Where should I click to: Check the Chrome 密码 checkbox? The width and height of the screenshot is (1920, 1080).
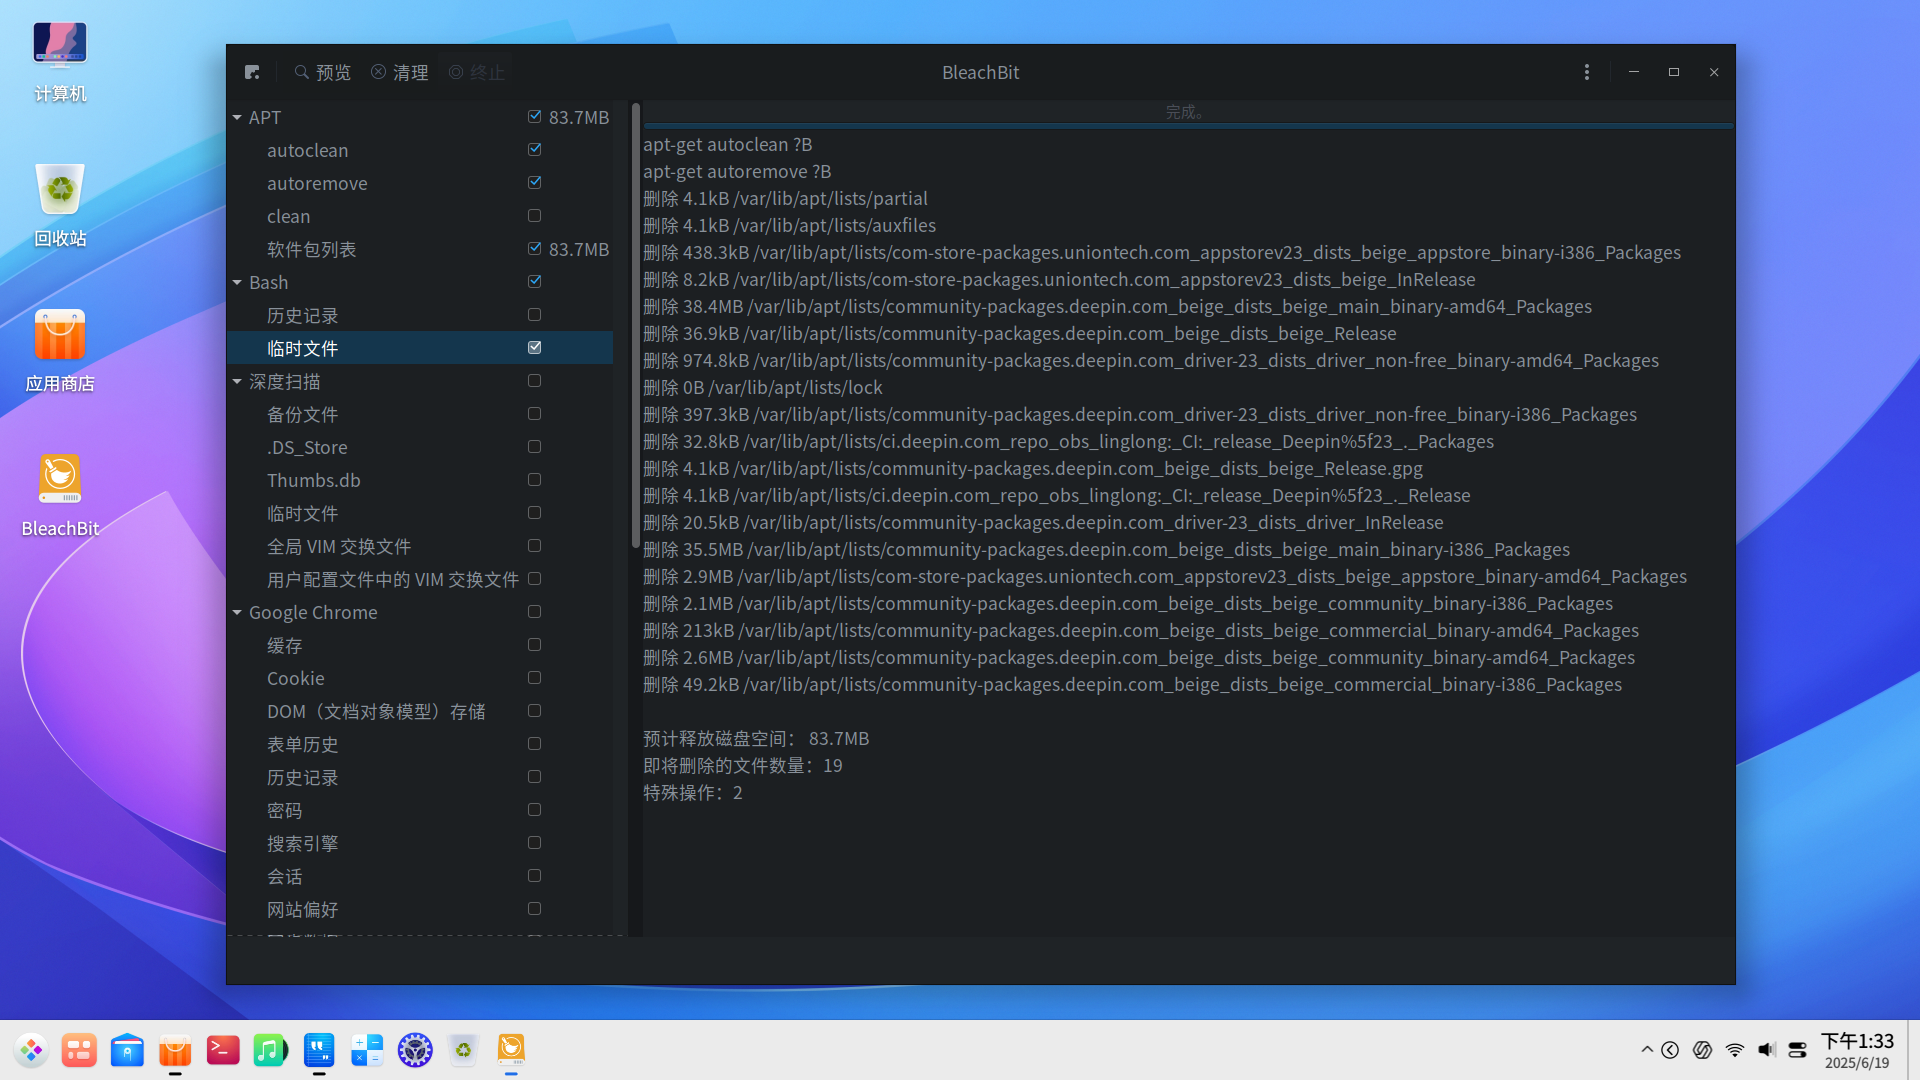[x=535, y=810]
